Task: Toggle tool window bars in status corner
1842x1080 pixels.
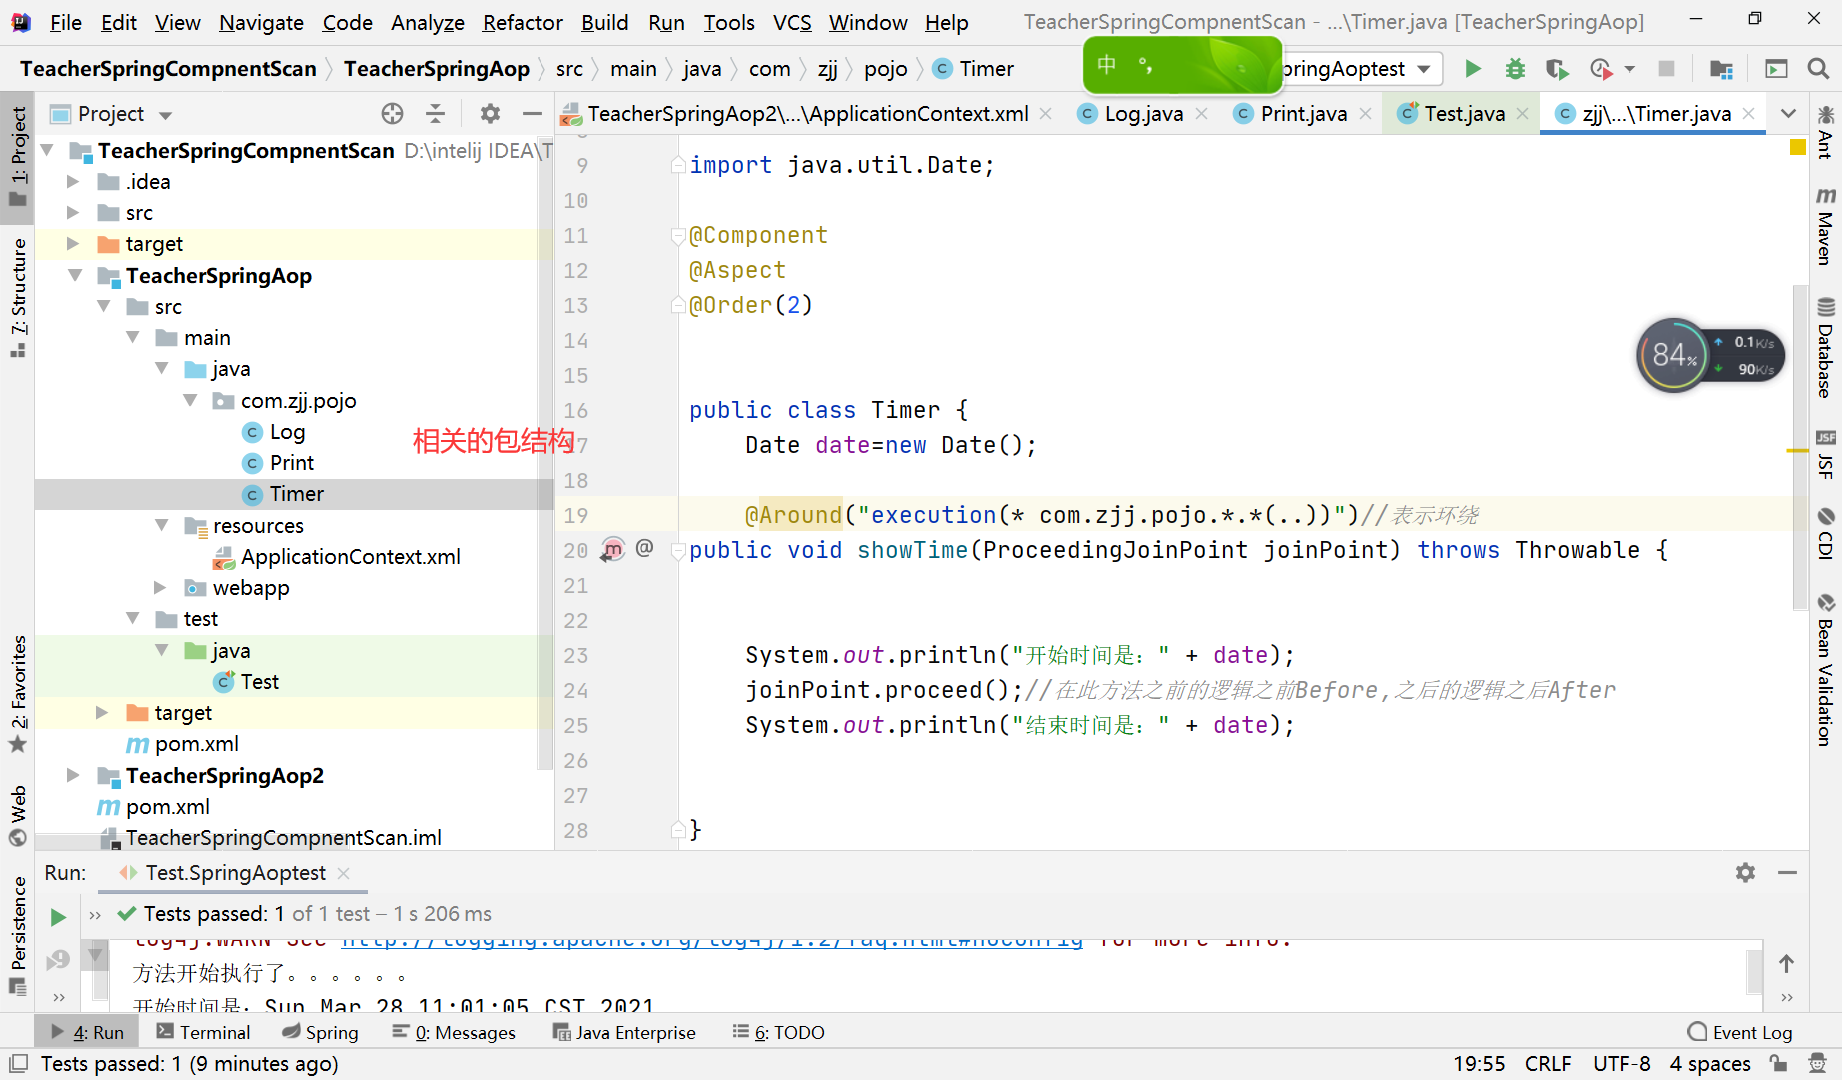Action: 18,1064
